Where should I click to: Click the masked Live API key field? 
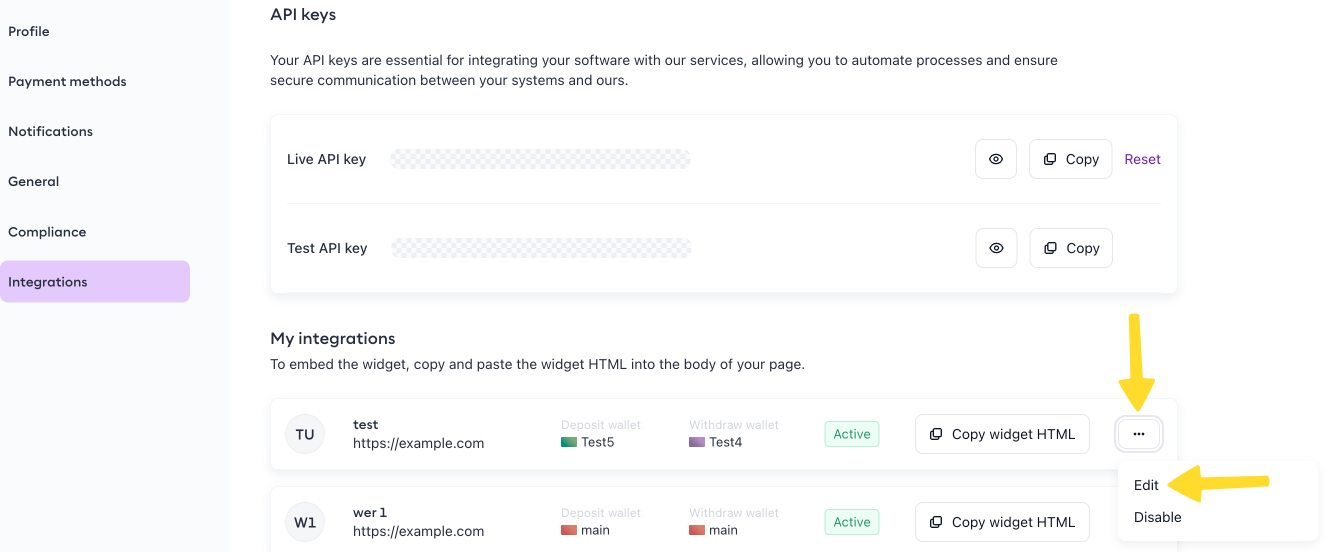pyautogui.click(x=540, y=159)
